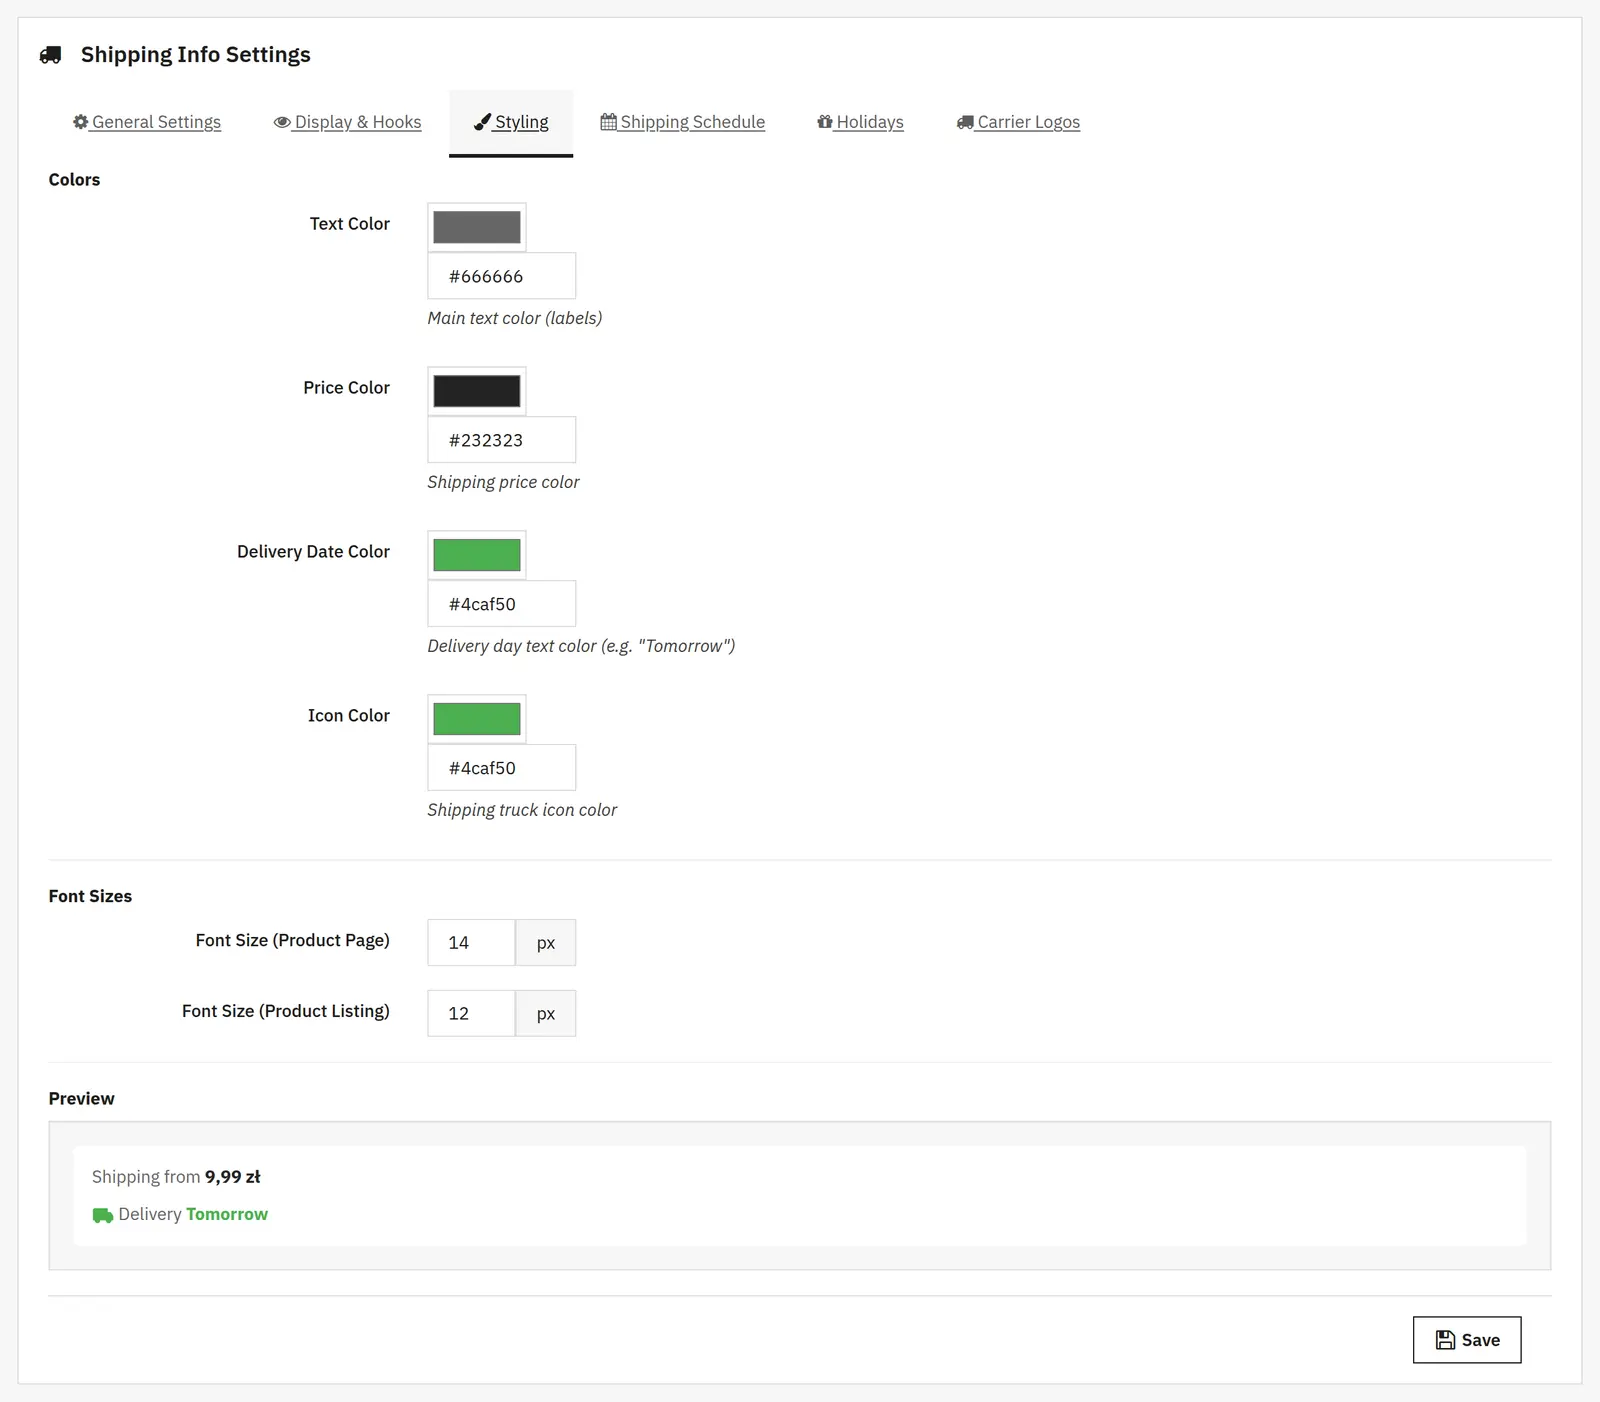The height and width of the screenshot is (1402, 1600).
Task: Open the Delivery Date Color green swatch
Action: coord(477,555)
